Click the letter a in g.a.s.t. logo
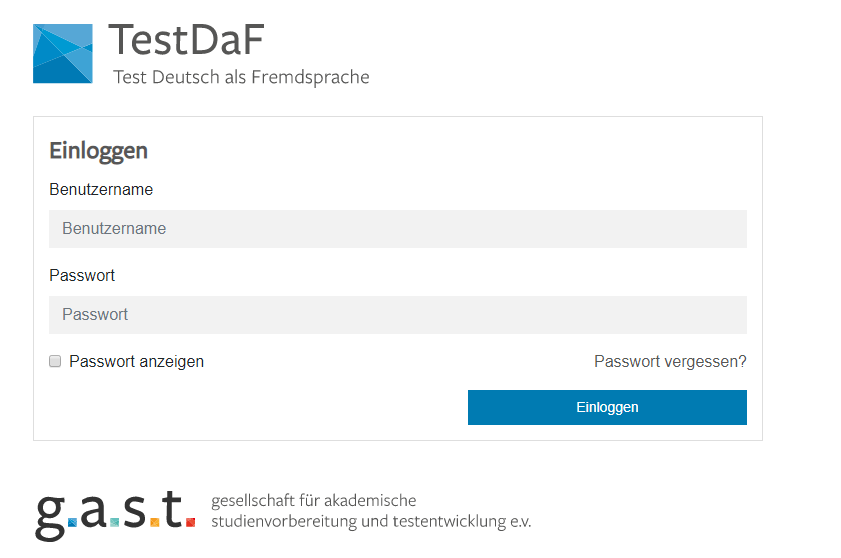Image resolution: width=841 pixels, height=558 pixels. [x=94, y=508]
